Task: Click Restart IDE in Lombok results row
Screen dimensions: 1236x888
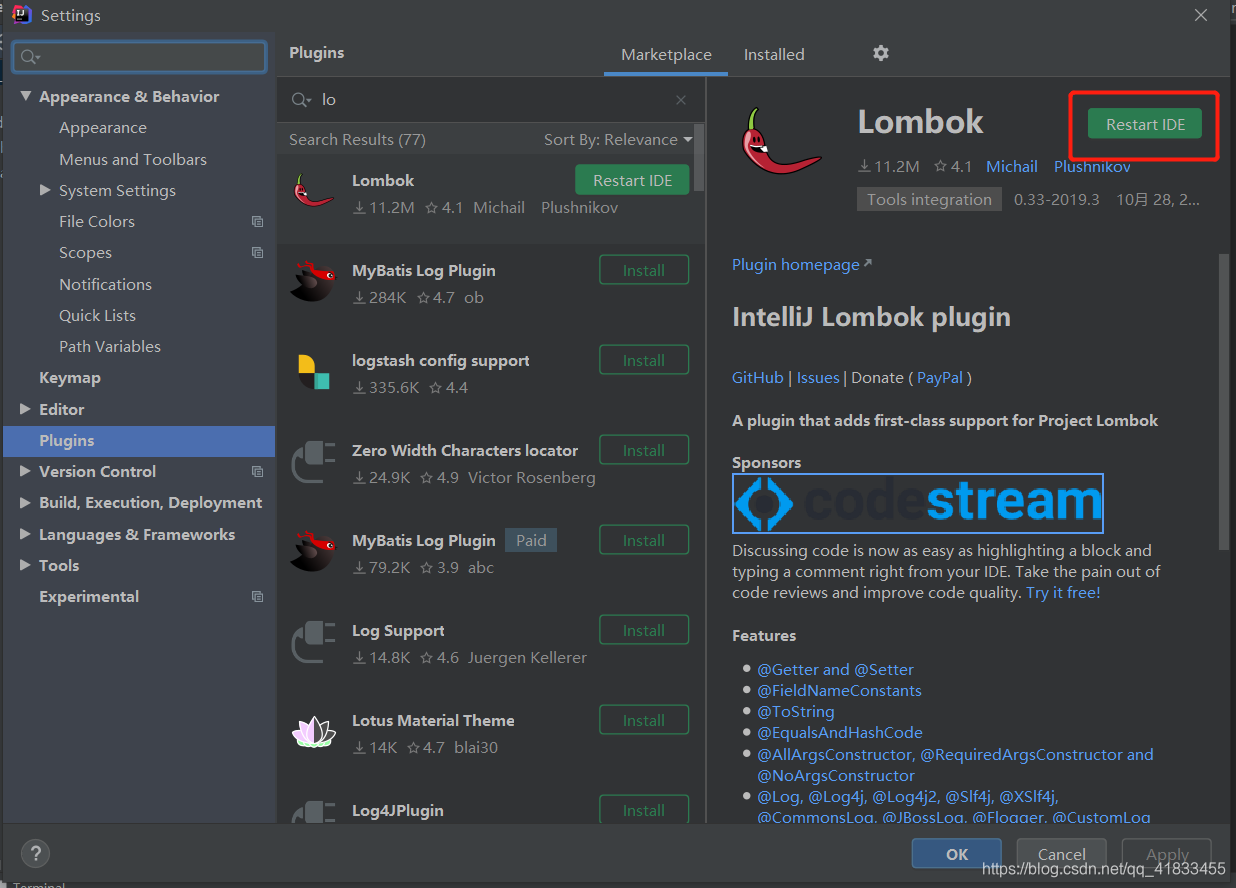Action: [x=632, y=180]
